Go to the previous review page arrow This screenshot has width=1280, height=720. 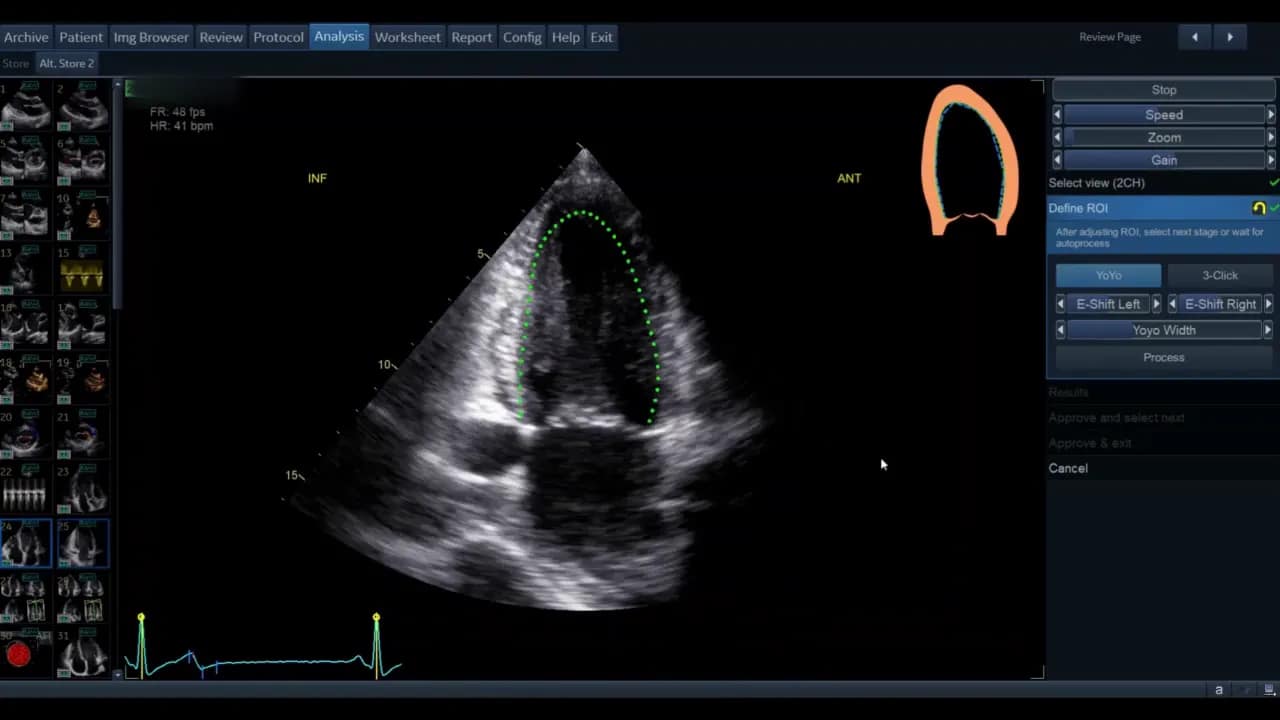(x=1194, y=37)
